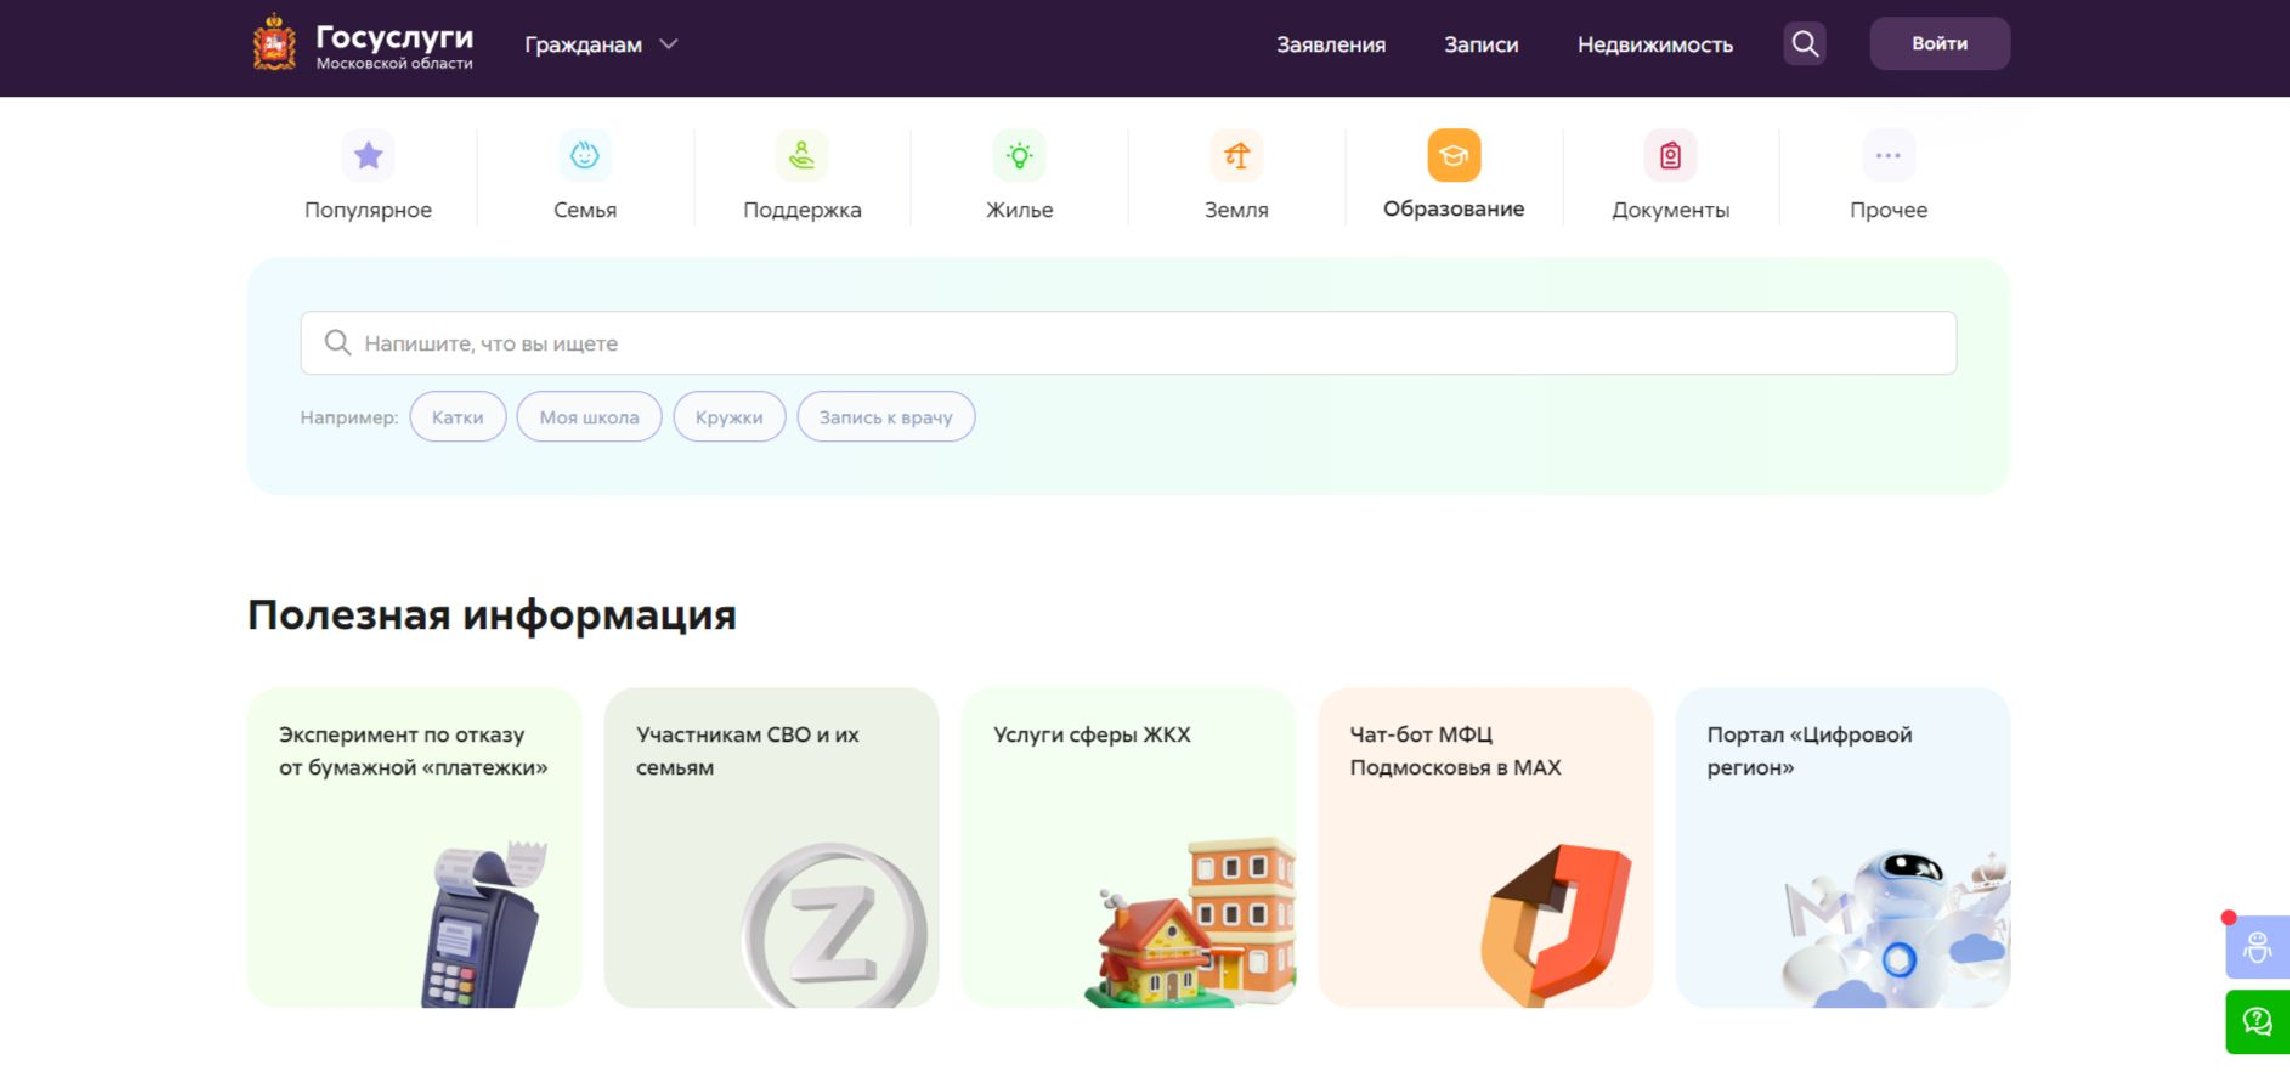The image size is (2290, 1080).
Task: Open the Популярное star icon category
Action: coord(368,156)
